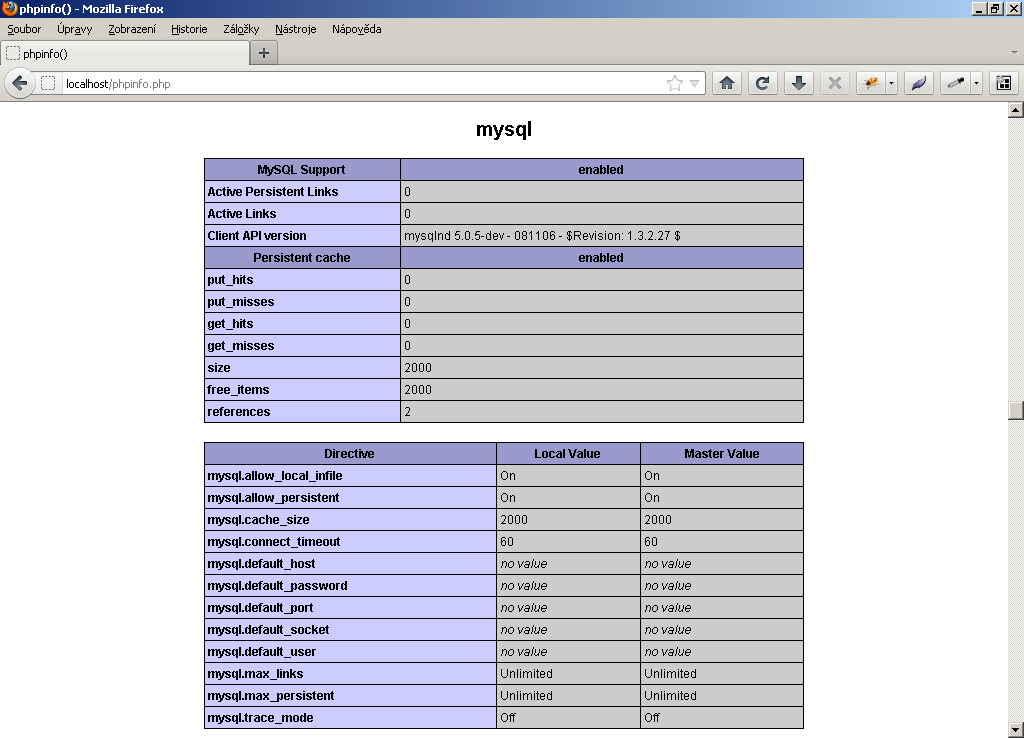Click the eyedropper color picker icon
Screen dimensions: 1024x738
(x=955, y=83)
